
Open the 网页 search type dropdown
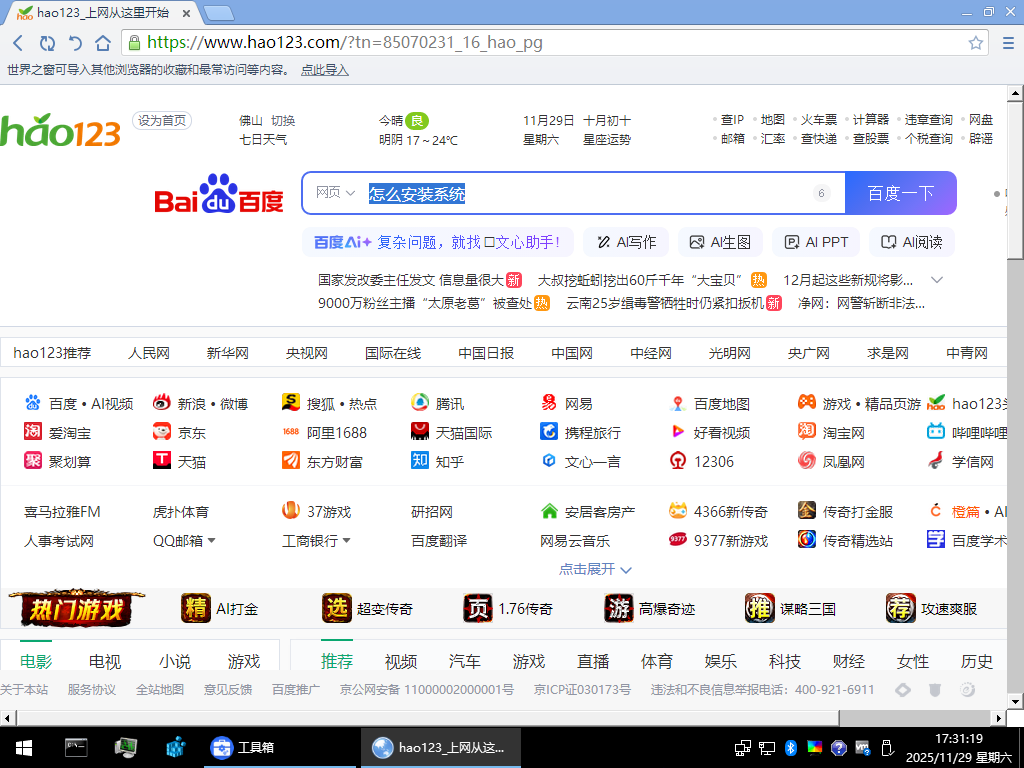pyautogui.click(x=333, y=192)
